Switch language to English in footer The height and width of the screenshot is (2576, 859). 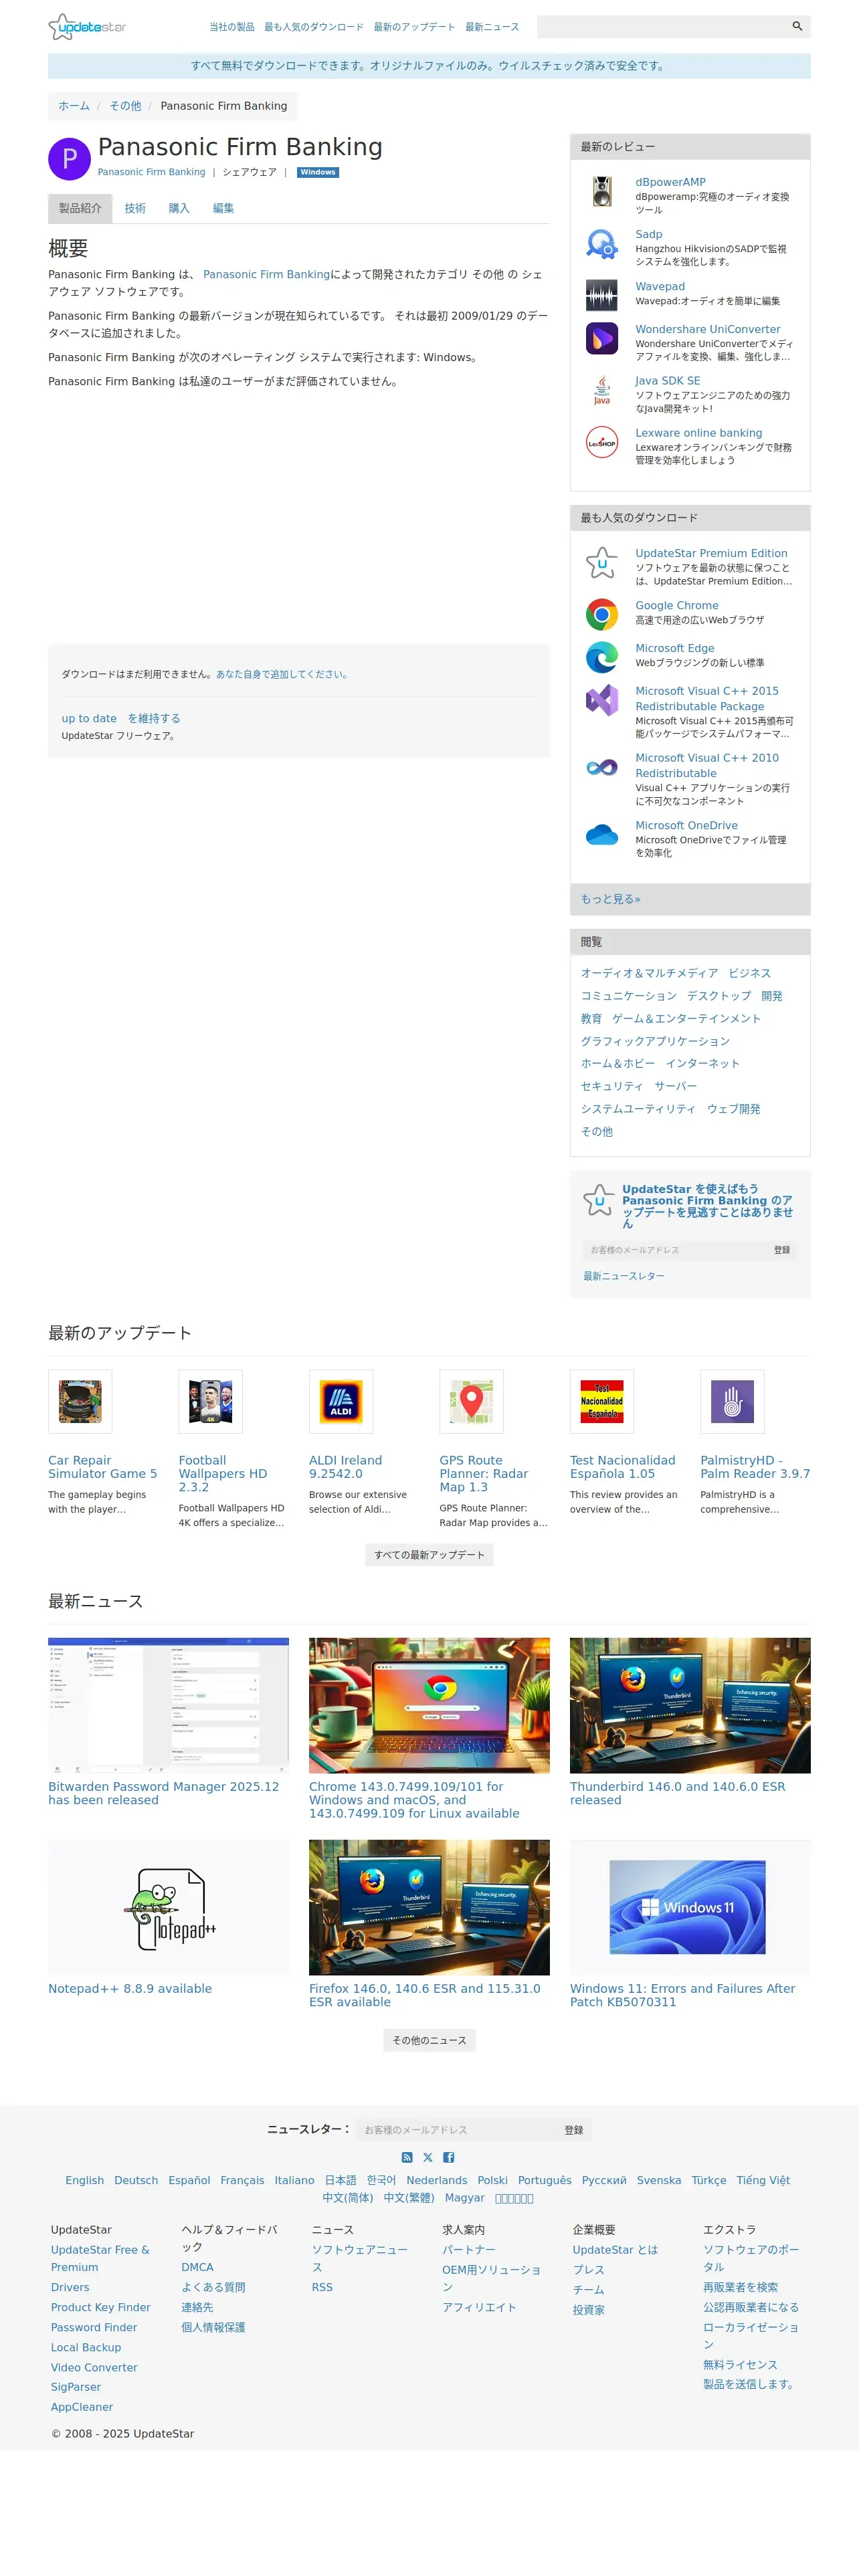point(85,2180)
